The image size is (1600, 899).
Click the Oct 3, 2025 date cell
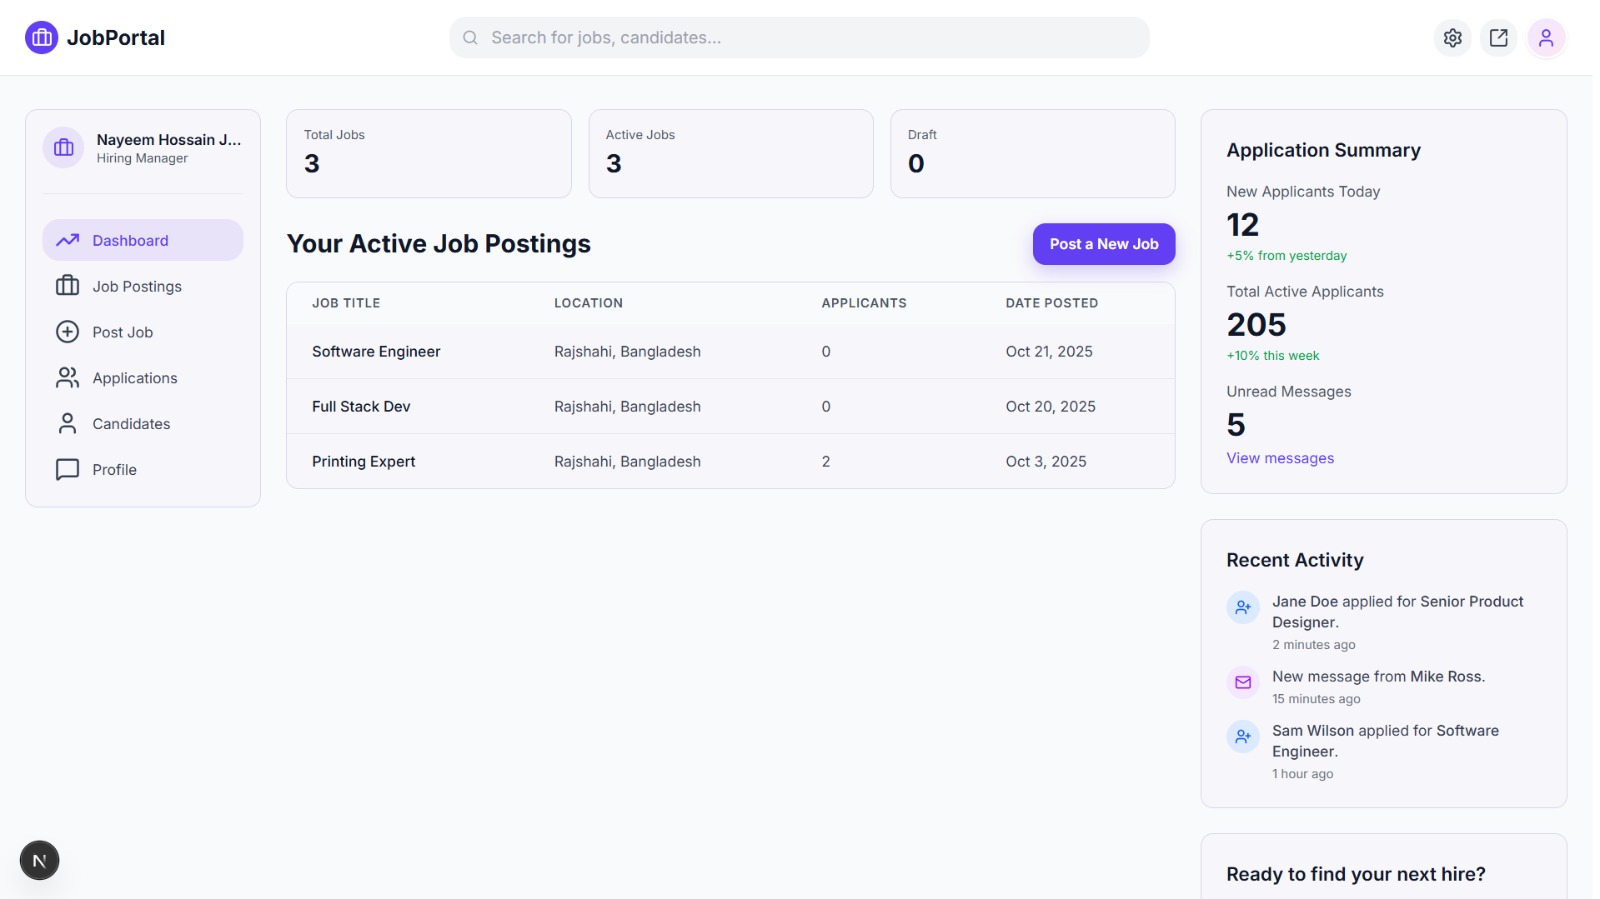point(1046,461)
